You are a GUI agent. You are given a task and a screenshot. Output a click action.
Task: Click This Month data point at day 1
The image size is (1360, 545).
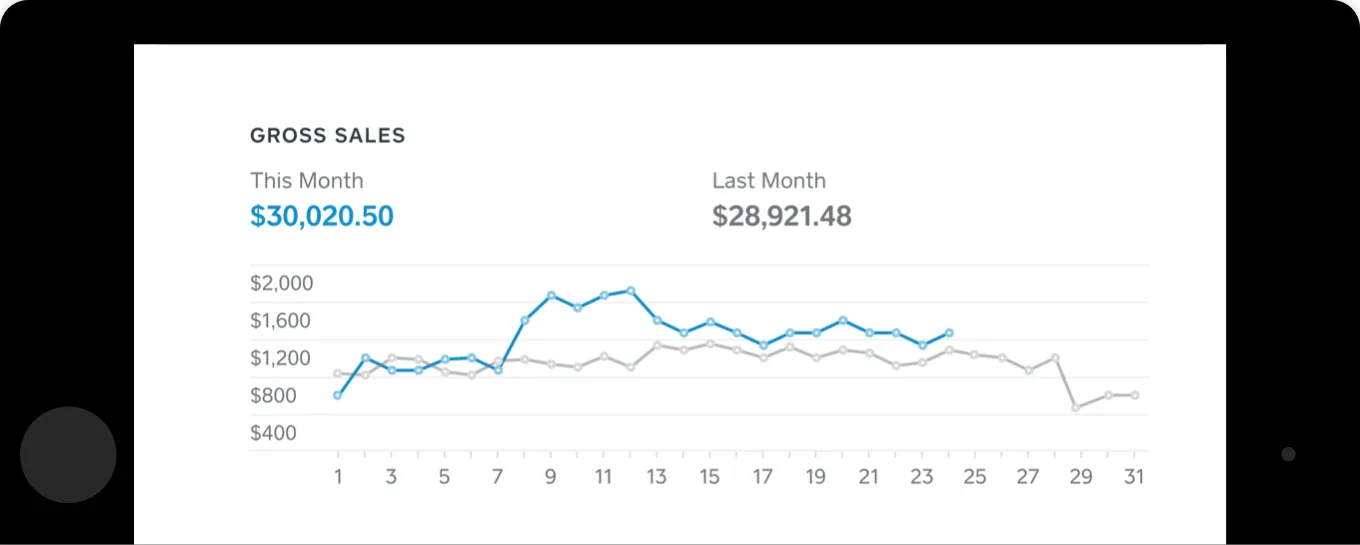(338, 395)
